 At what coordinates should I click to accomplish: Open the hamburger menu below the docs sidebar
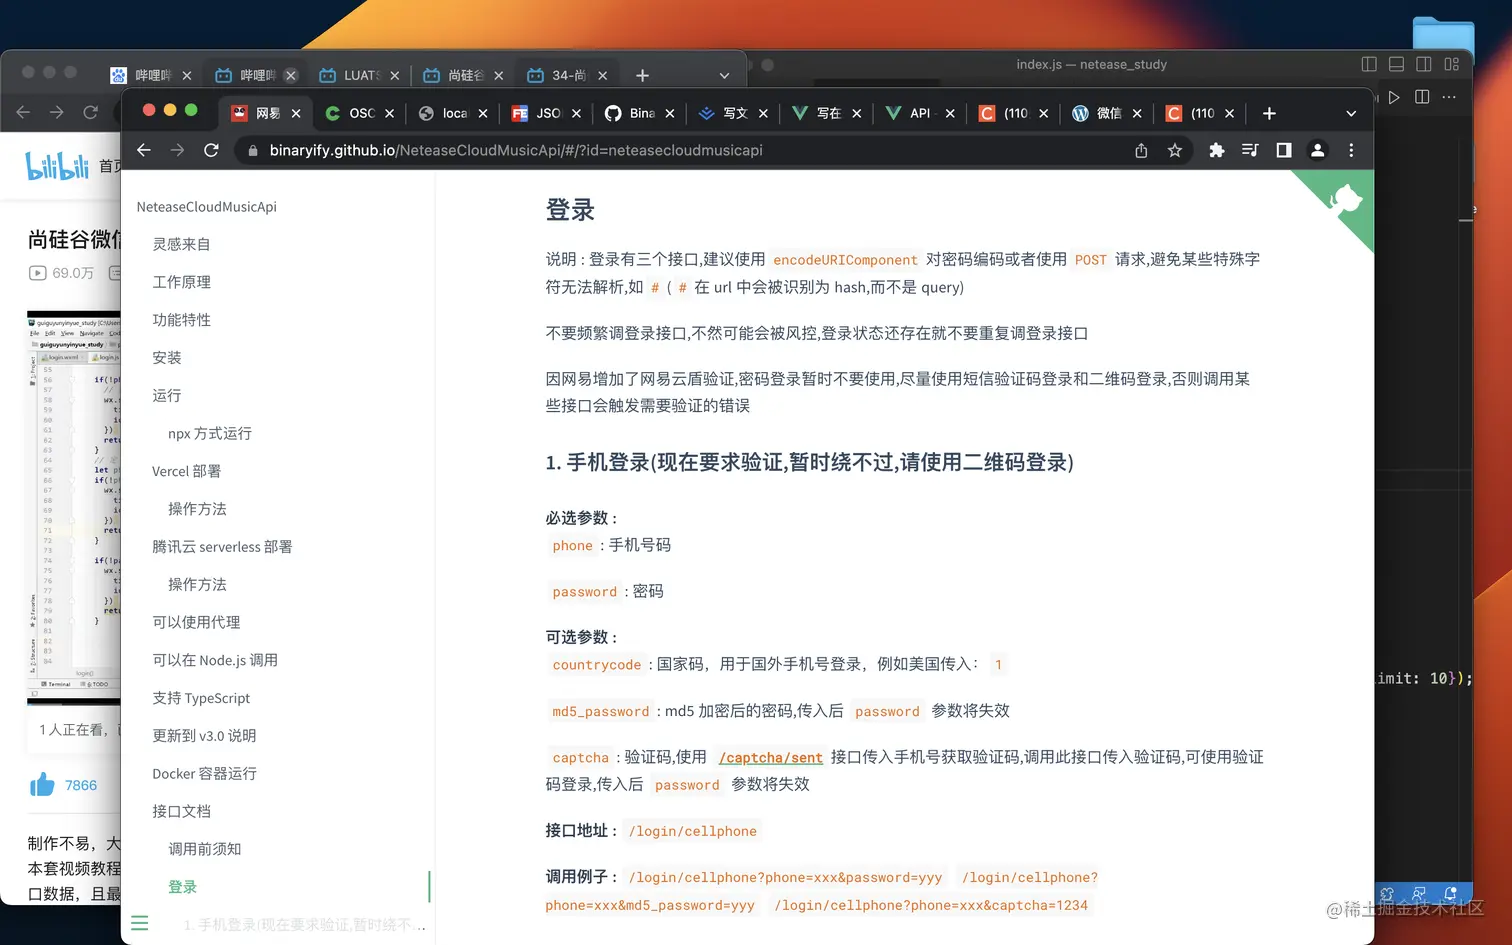pyautogui.click(x=139, y=923)
